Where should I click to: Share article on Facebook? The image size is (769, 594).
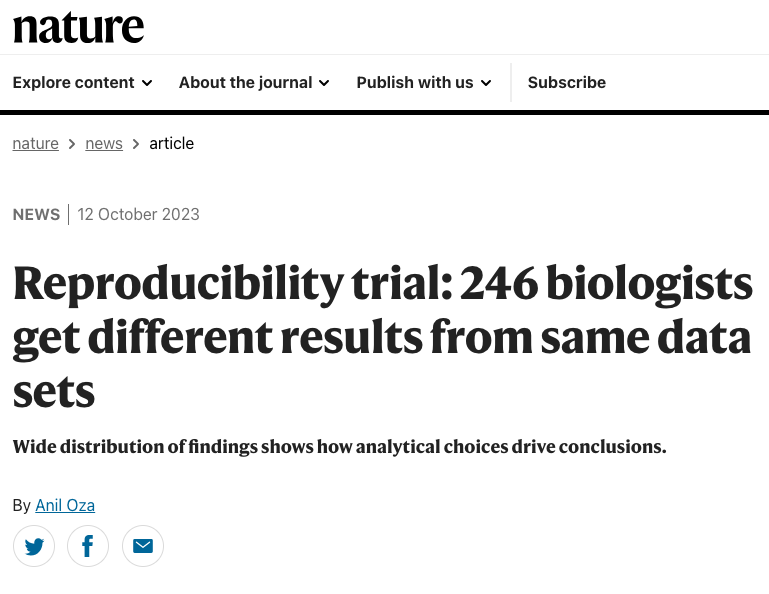click(x=88, y=546)
